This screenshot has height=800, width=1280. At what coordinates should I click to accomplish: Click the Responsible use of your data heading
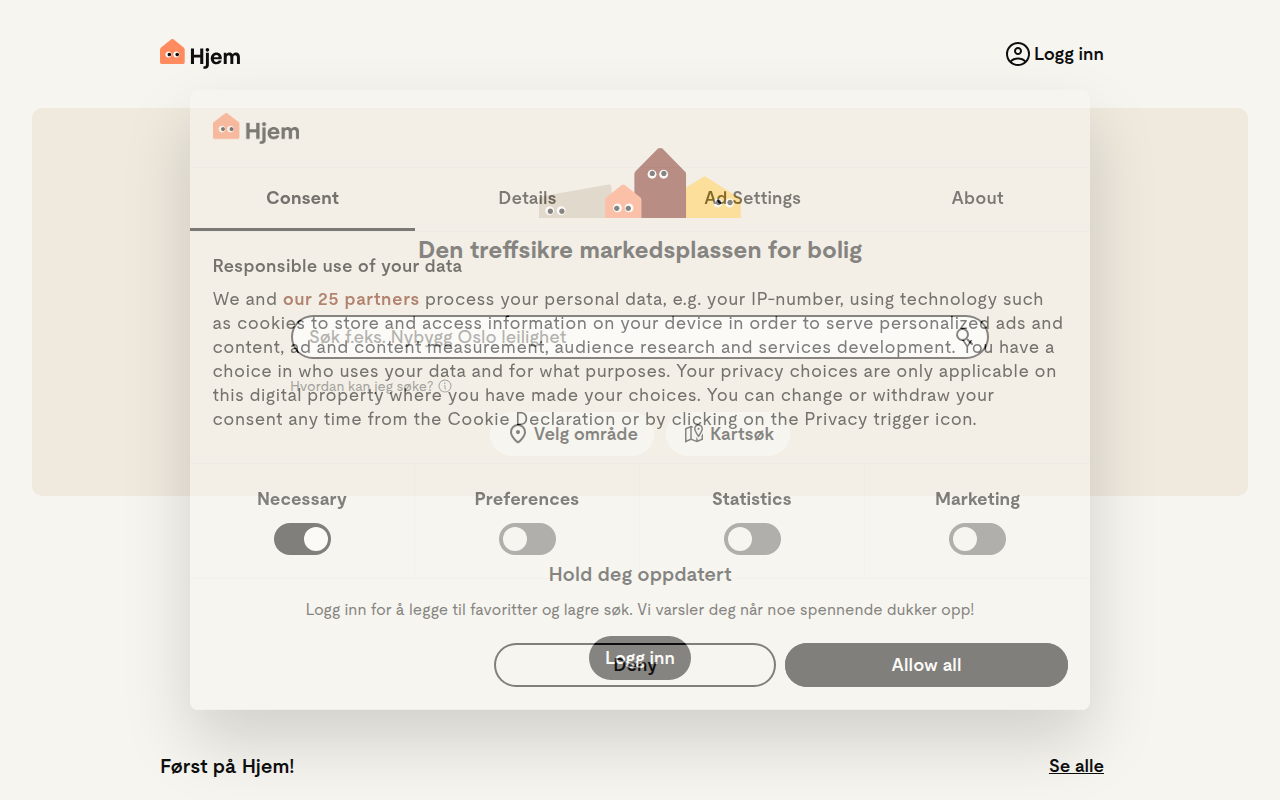tap(337, 266)
